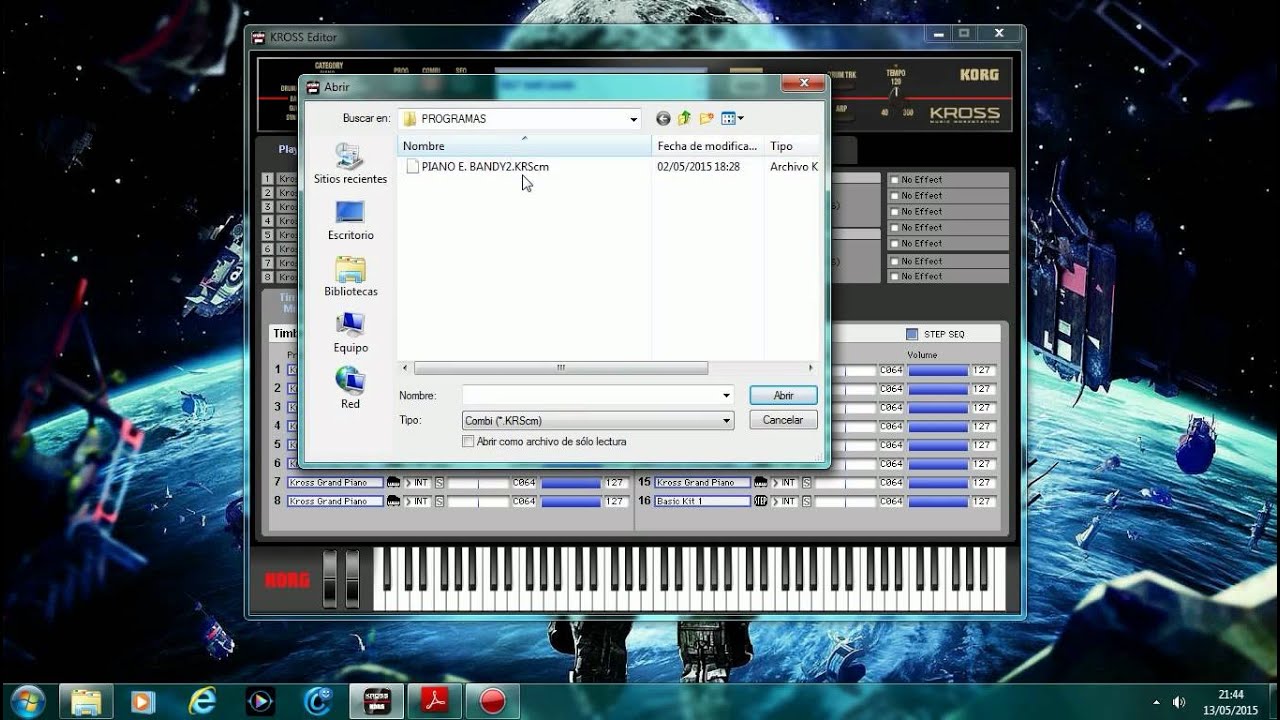The image size is (1280, 720).
Task: Click C064 pan value on timbre 7
Action: coord(524,483)
